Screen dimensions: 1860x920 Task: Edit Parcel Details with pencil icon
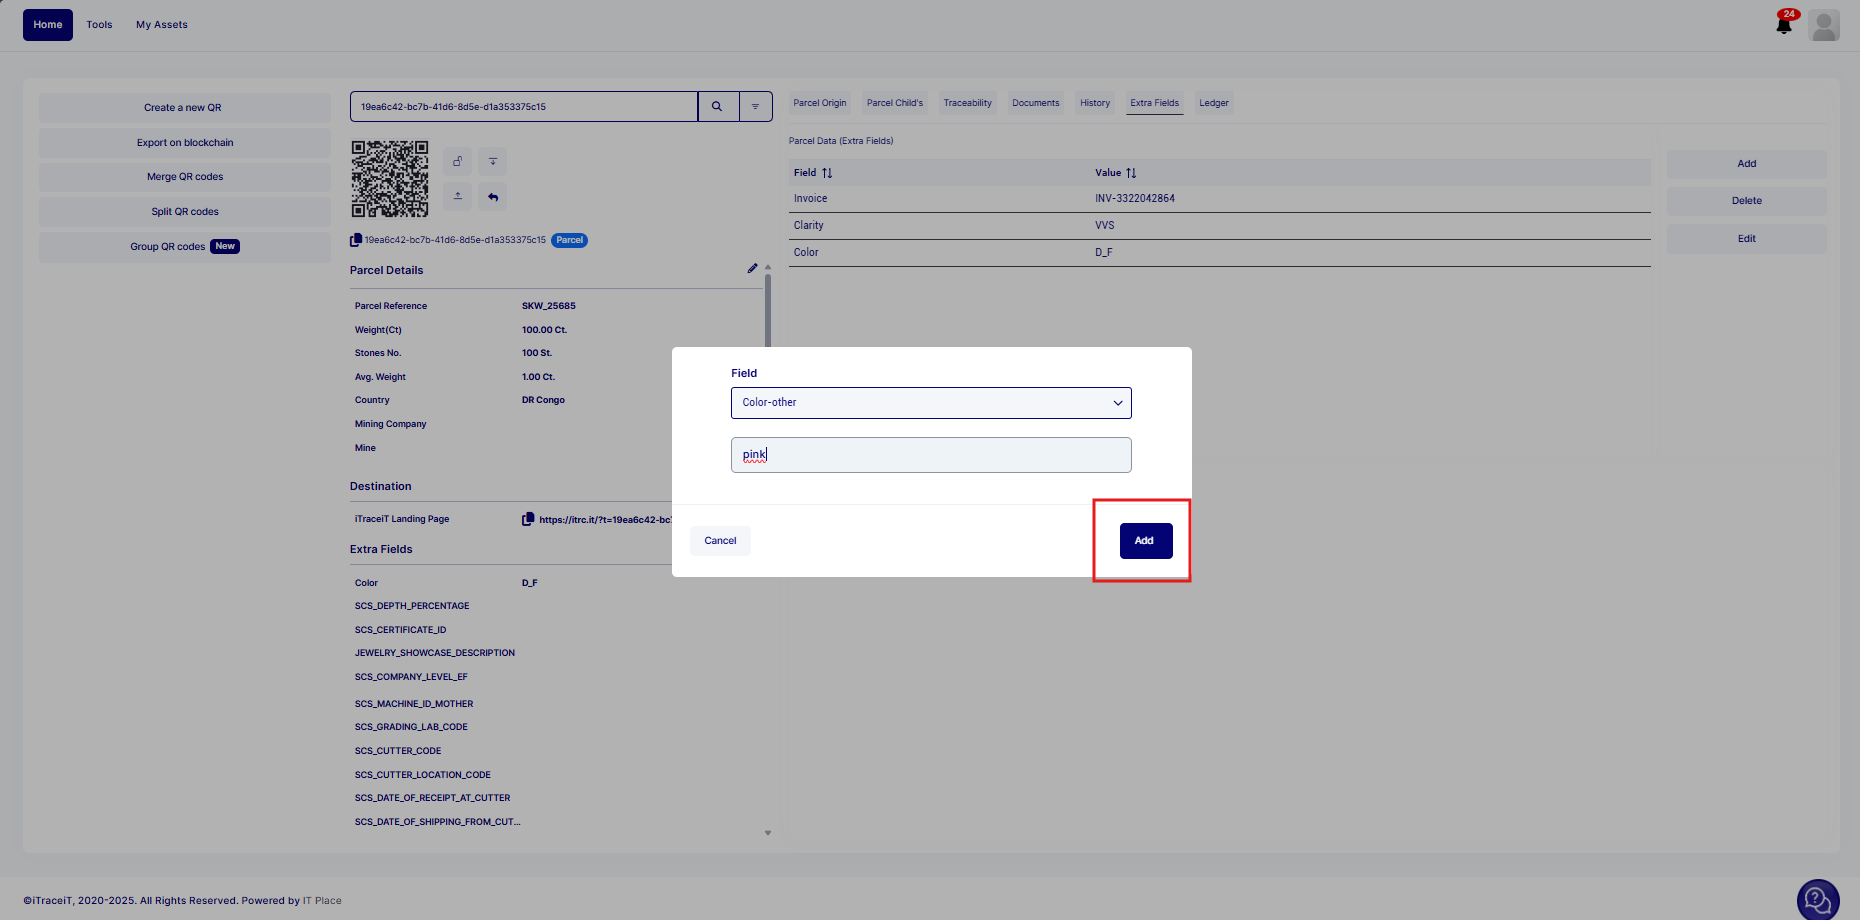[752, 268]
